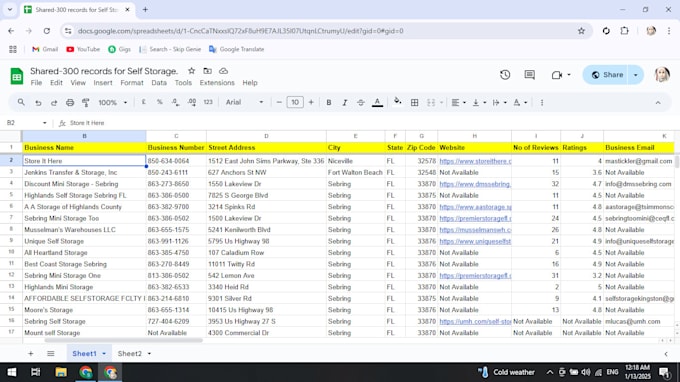Open the Gmail bookmark

click(45, 49)
